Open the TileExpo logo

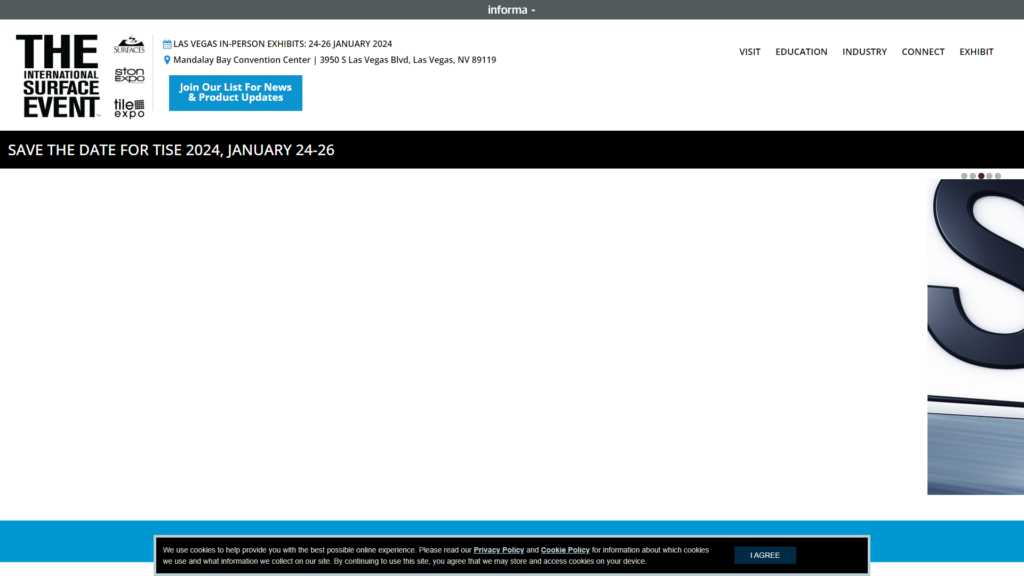click(129, 108)
